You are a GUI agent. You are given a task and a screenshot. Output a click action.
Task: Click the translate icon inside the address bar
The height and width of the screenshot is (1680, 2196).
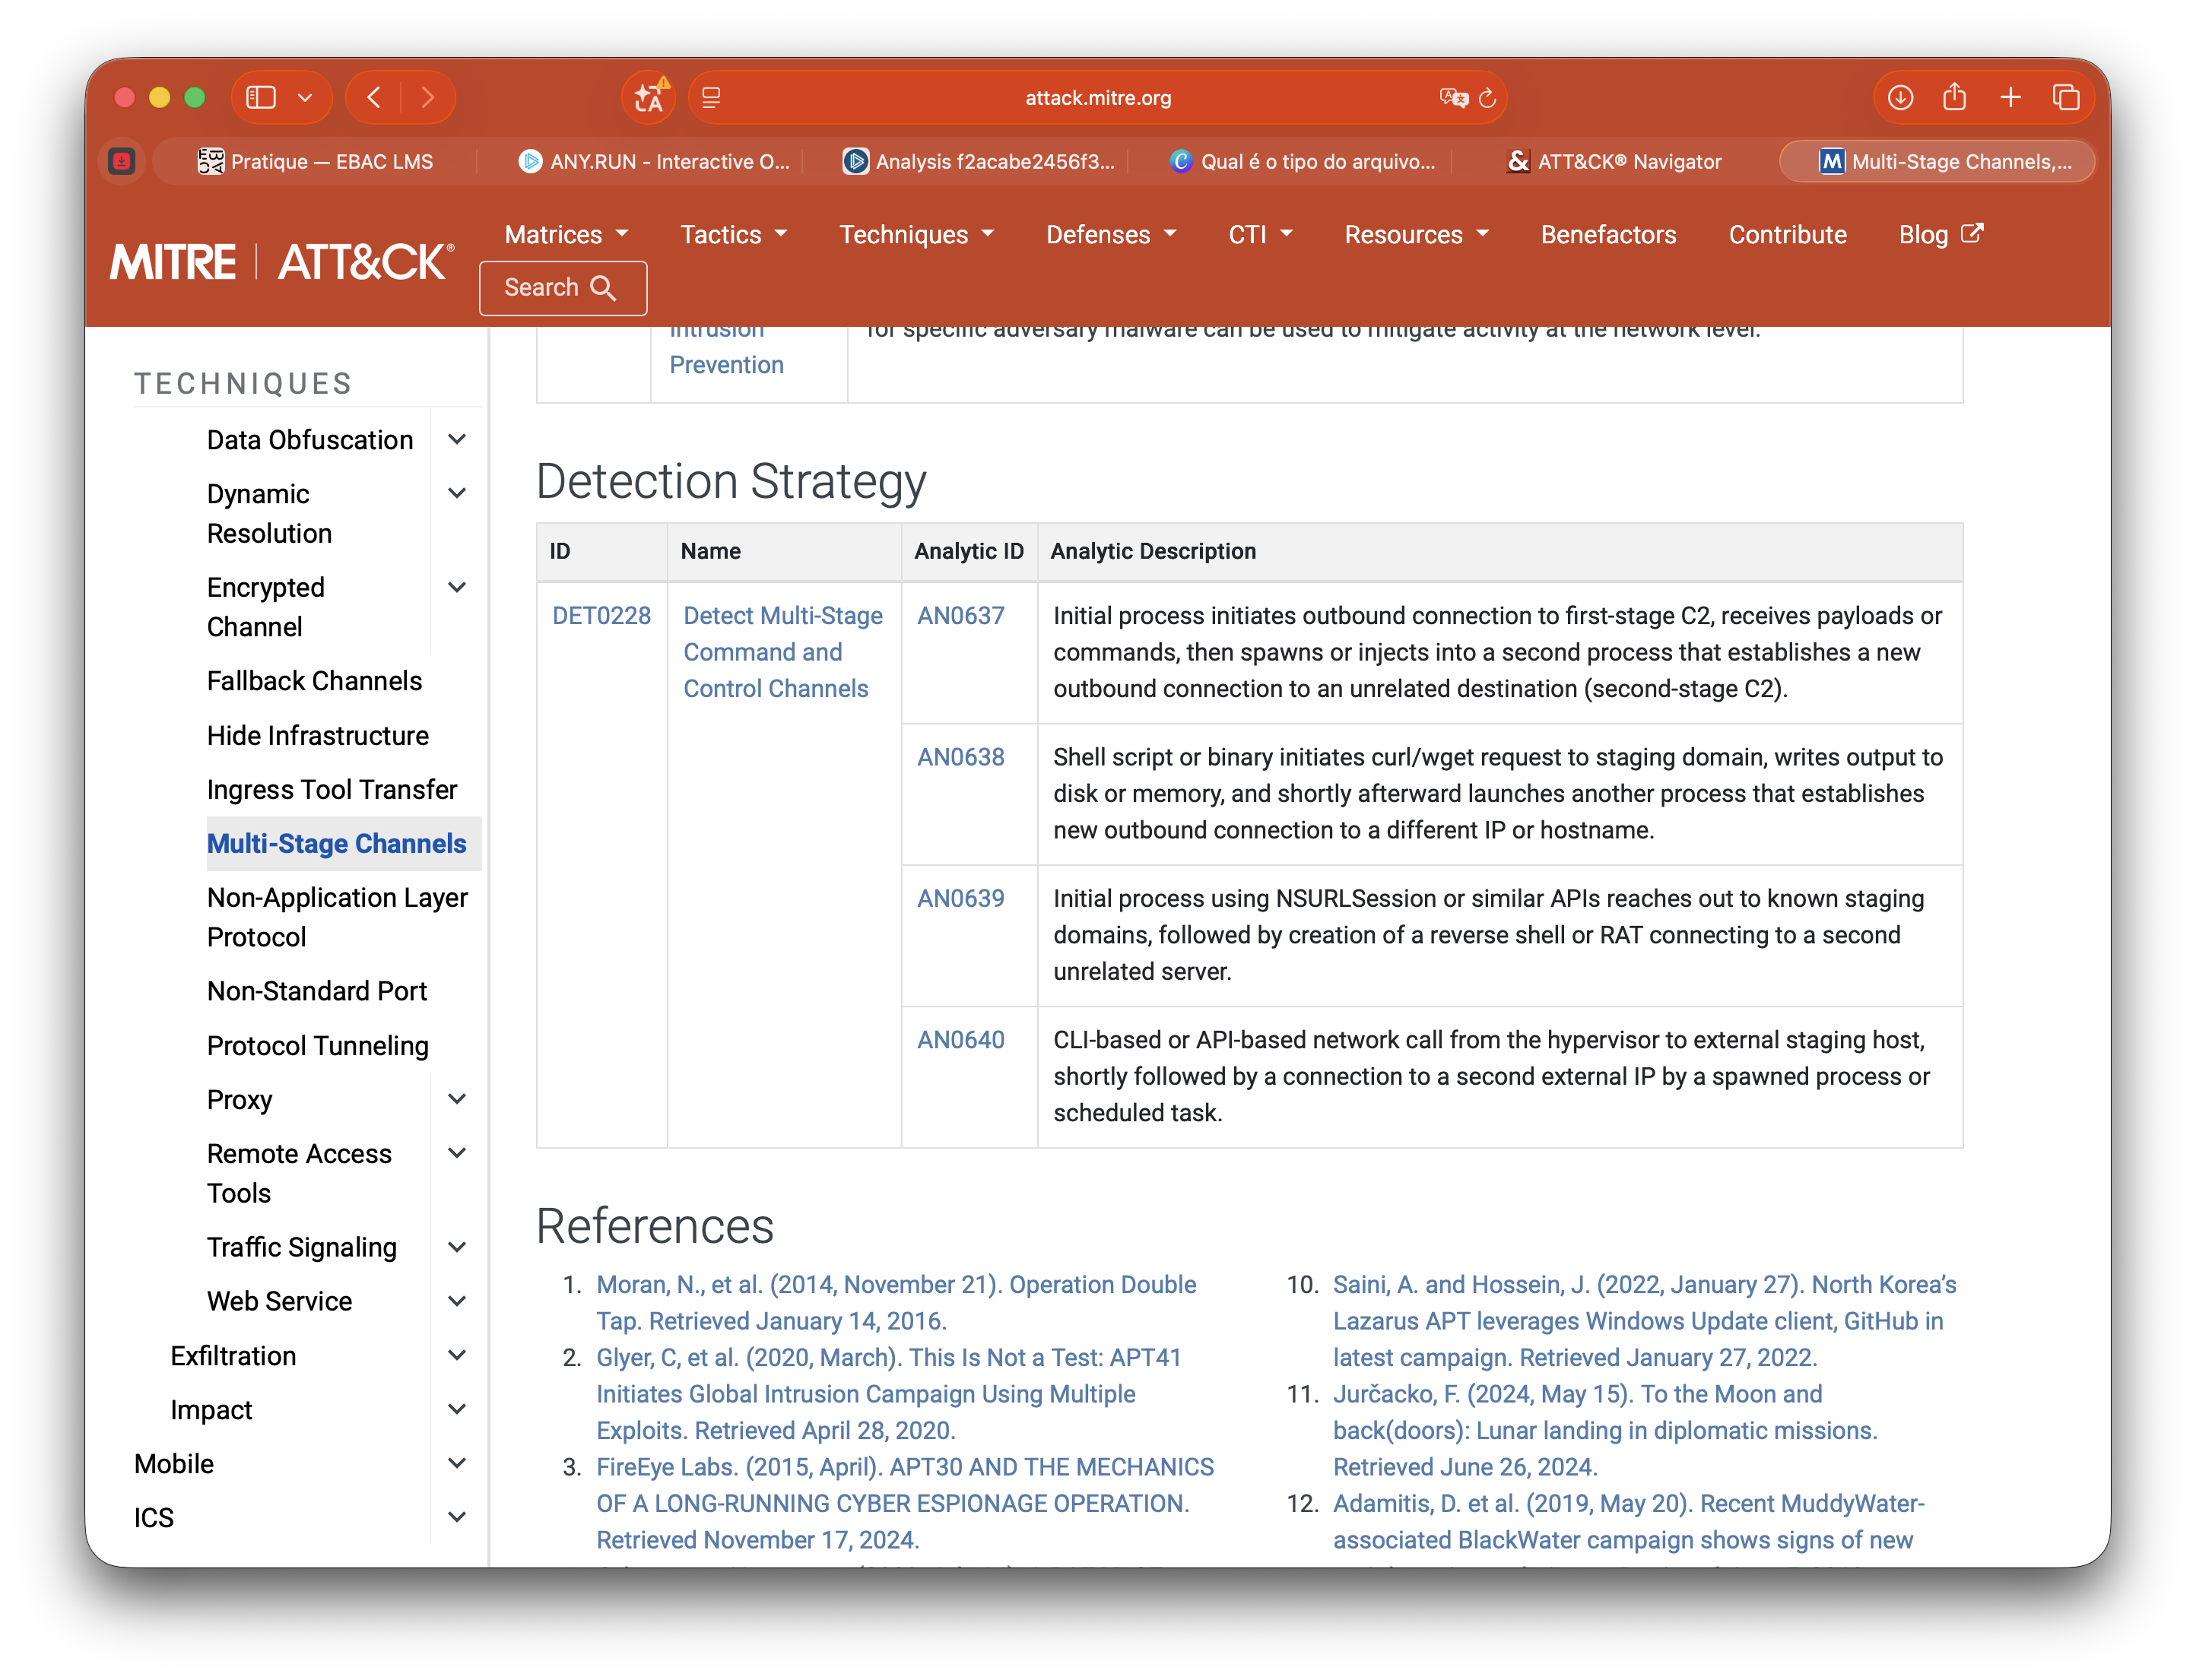(1453, 97)
